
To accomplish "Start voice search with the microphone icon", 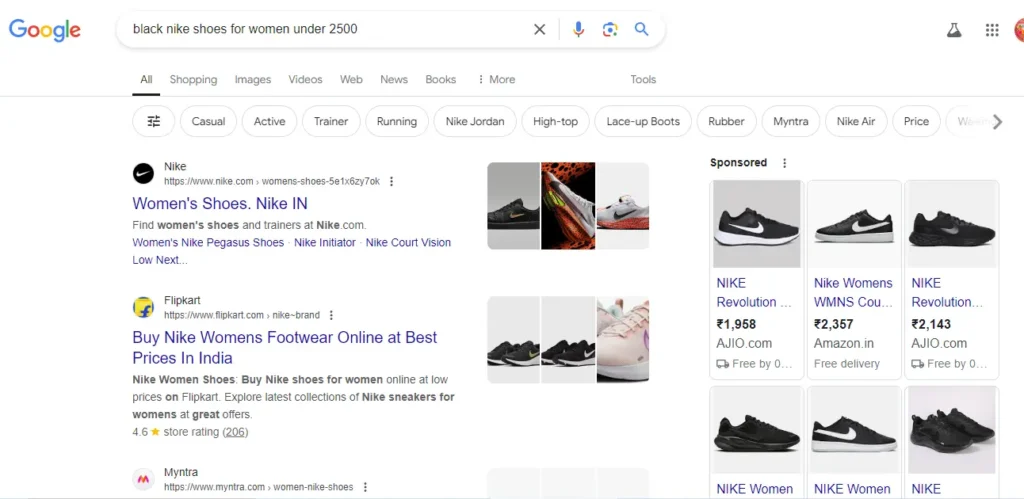I will pos(578,29).
